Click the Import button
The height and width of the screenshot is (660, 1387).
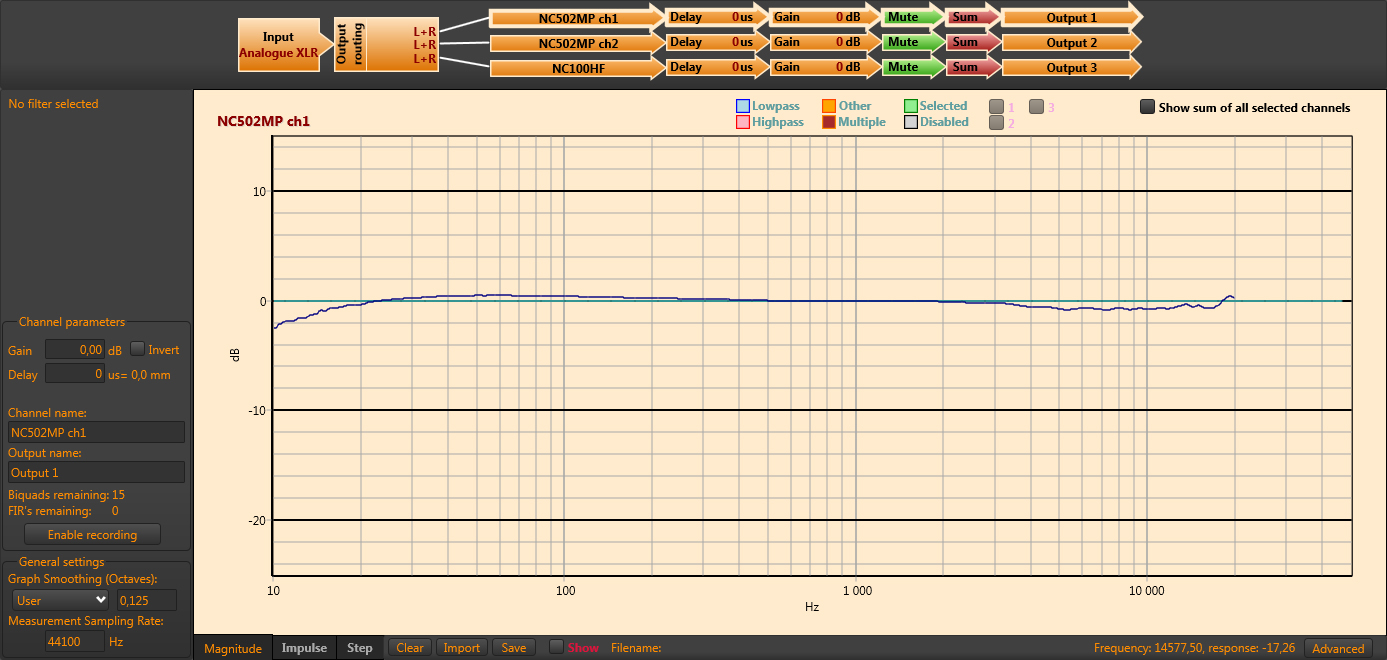[462, 648]
